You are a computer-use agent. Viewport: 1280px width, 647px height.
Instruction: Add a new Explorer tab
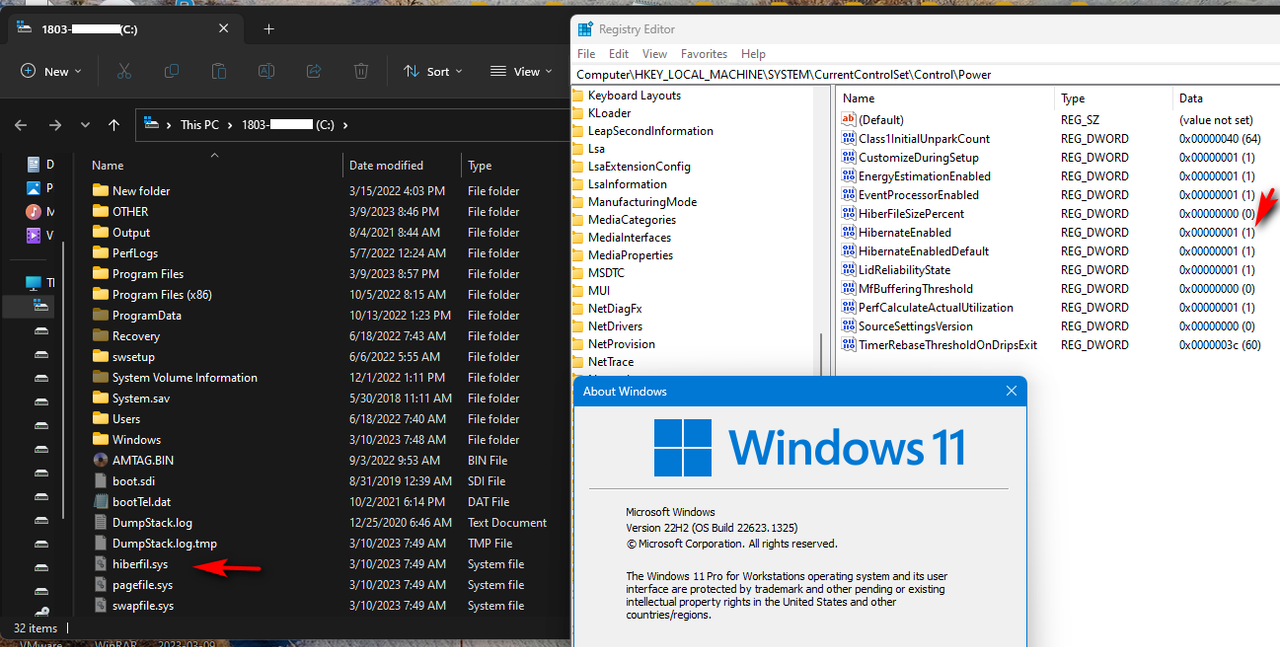coord(268,29)
